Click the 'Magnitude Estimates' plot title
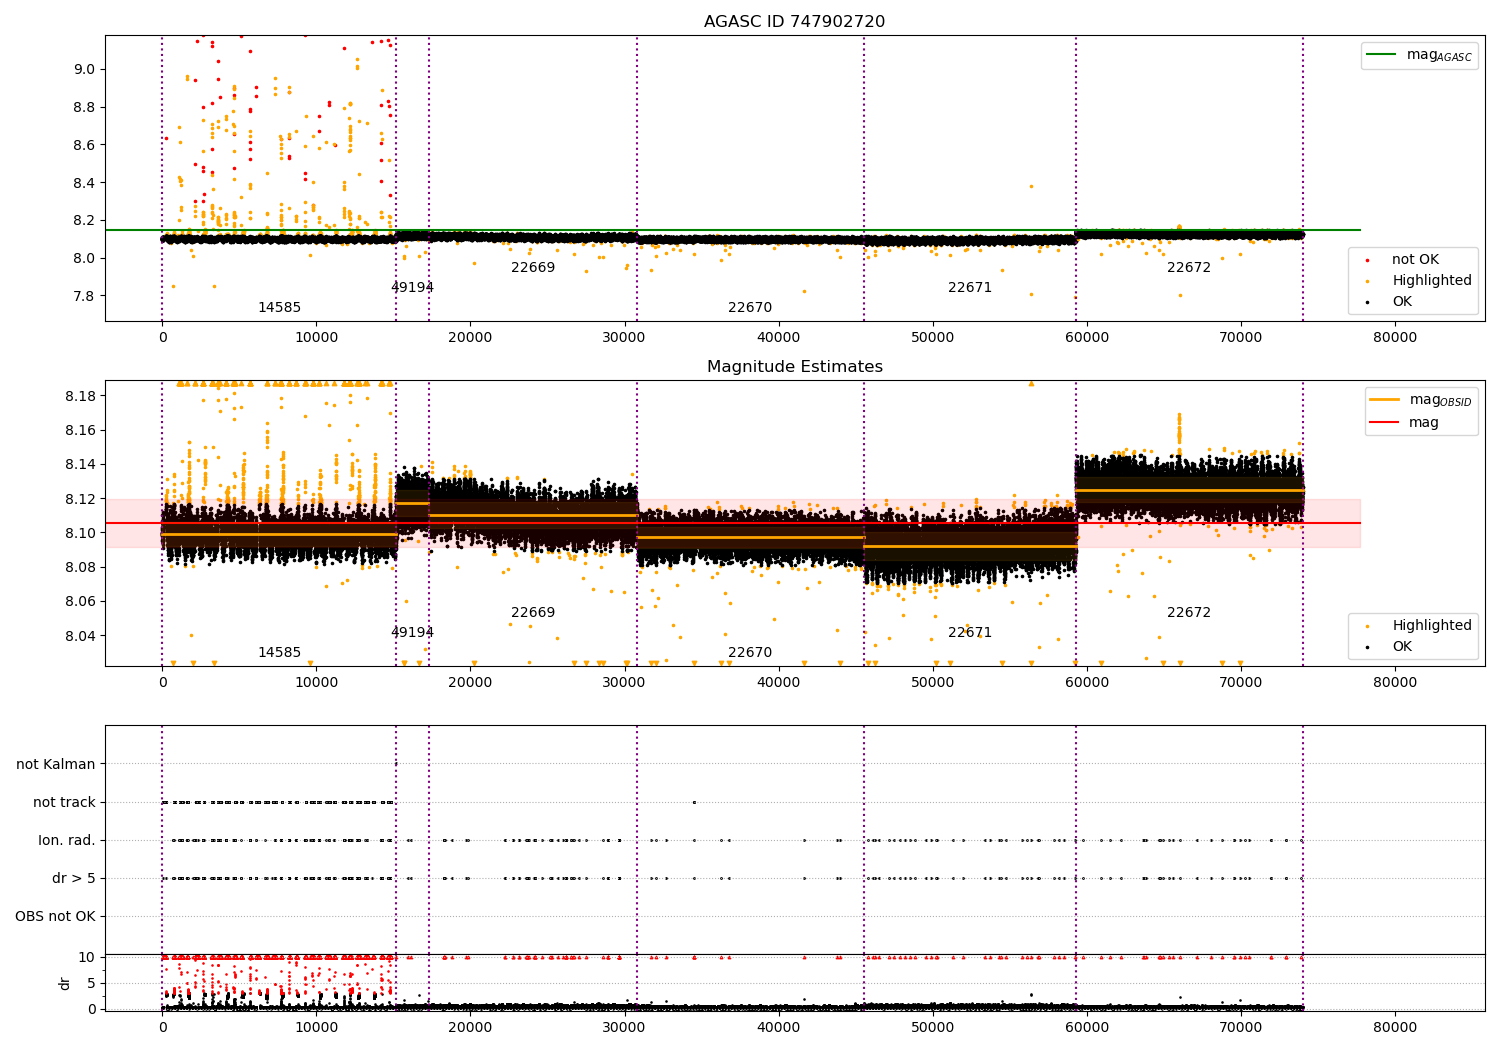 (794, 367)
